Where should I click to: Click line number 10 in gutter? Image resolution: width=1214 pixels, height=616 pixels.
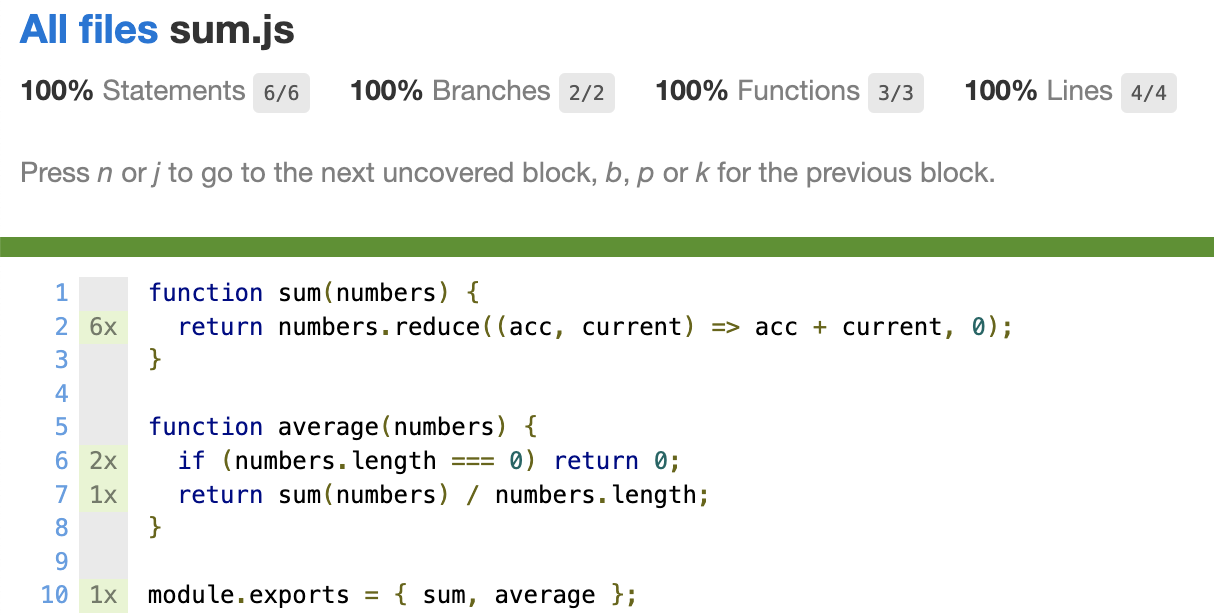click(55, 596)
